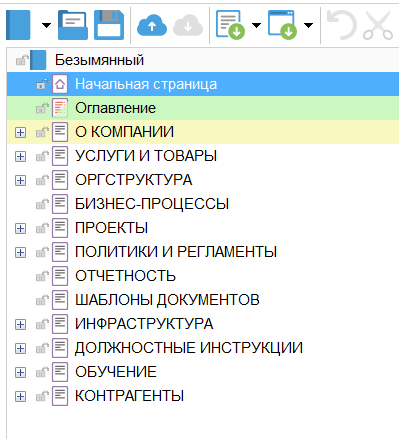Expand the ИНФРАСТРУКТУРА section
Viewport: 399px width, 439px height.
click(x=20, y=324)
